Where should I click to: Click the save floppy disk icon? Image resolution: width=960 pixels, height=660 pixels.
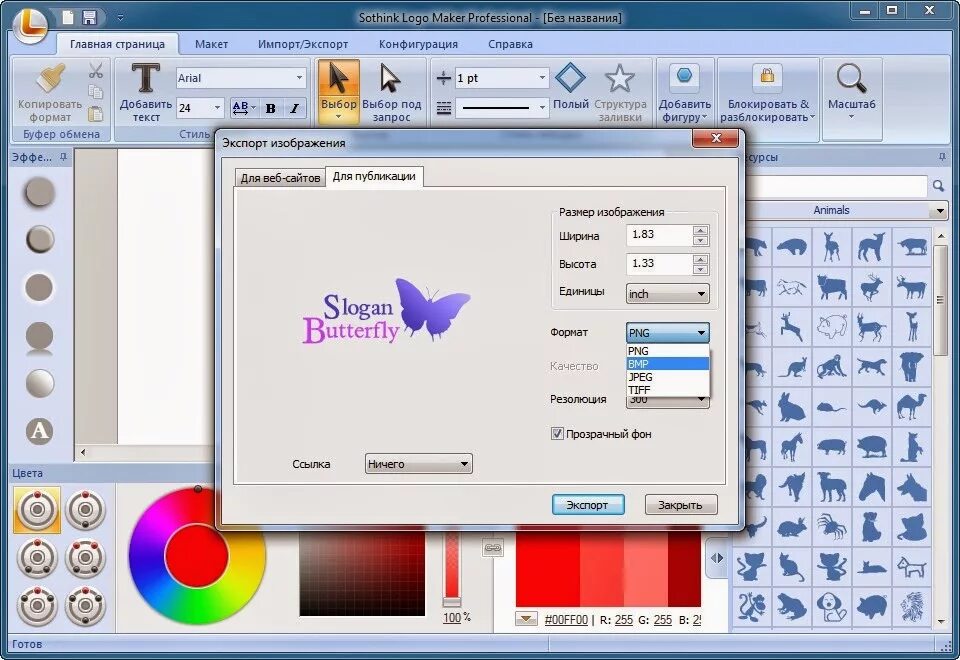pyautogui.click(x=89, y=17)
